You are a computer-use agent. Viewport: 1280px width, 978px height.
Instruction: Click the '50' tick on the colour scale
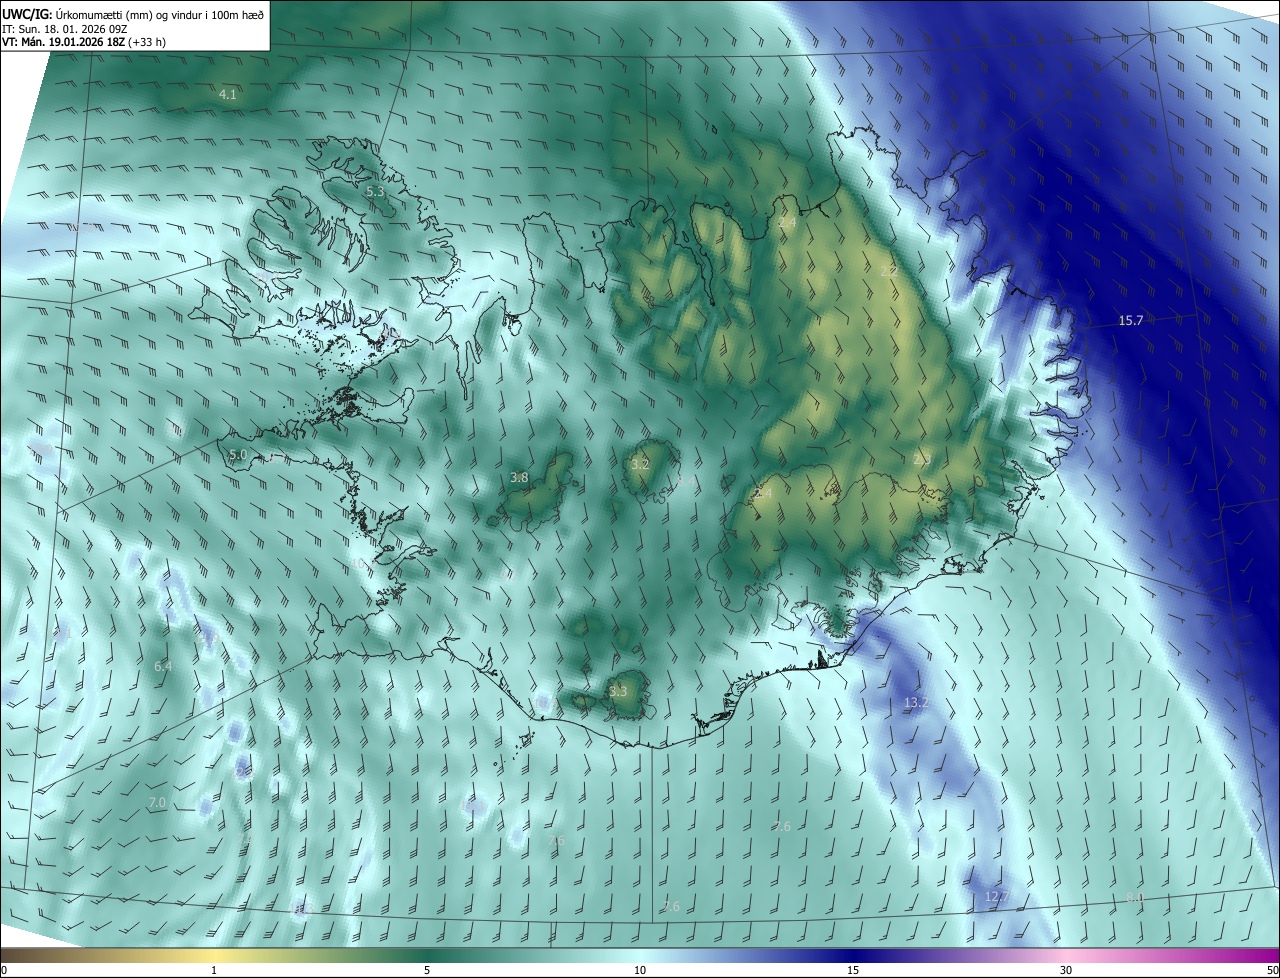pos(1272,970)
